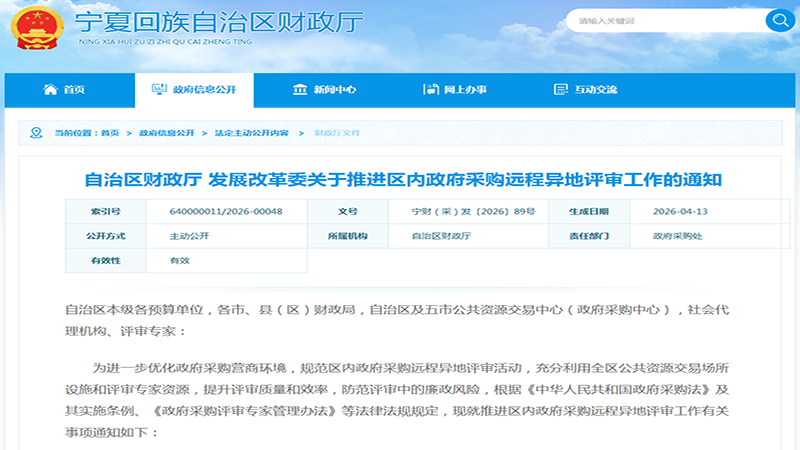The width and height of the screenshot is (800, 450).
Task: Focus the keyword search input field
Action: coord(668,20)
